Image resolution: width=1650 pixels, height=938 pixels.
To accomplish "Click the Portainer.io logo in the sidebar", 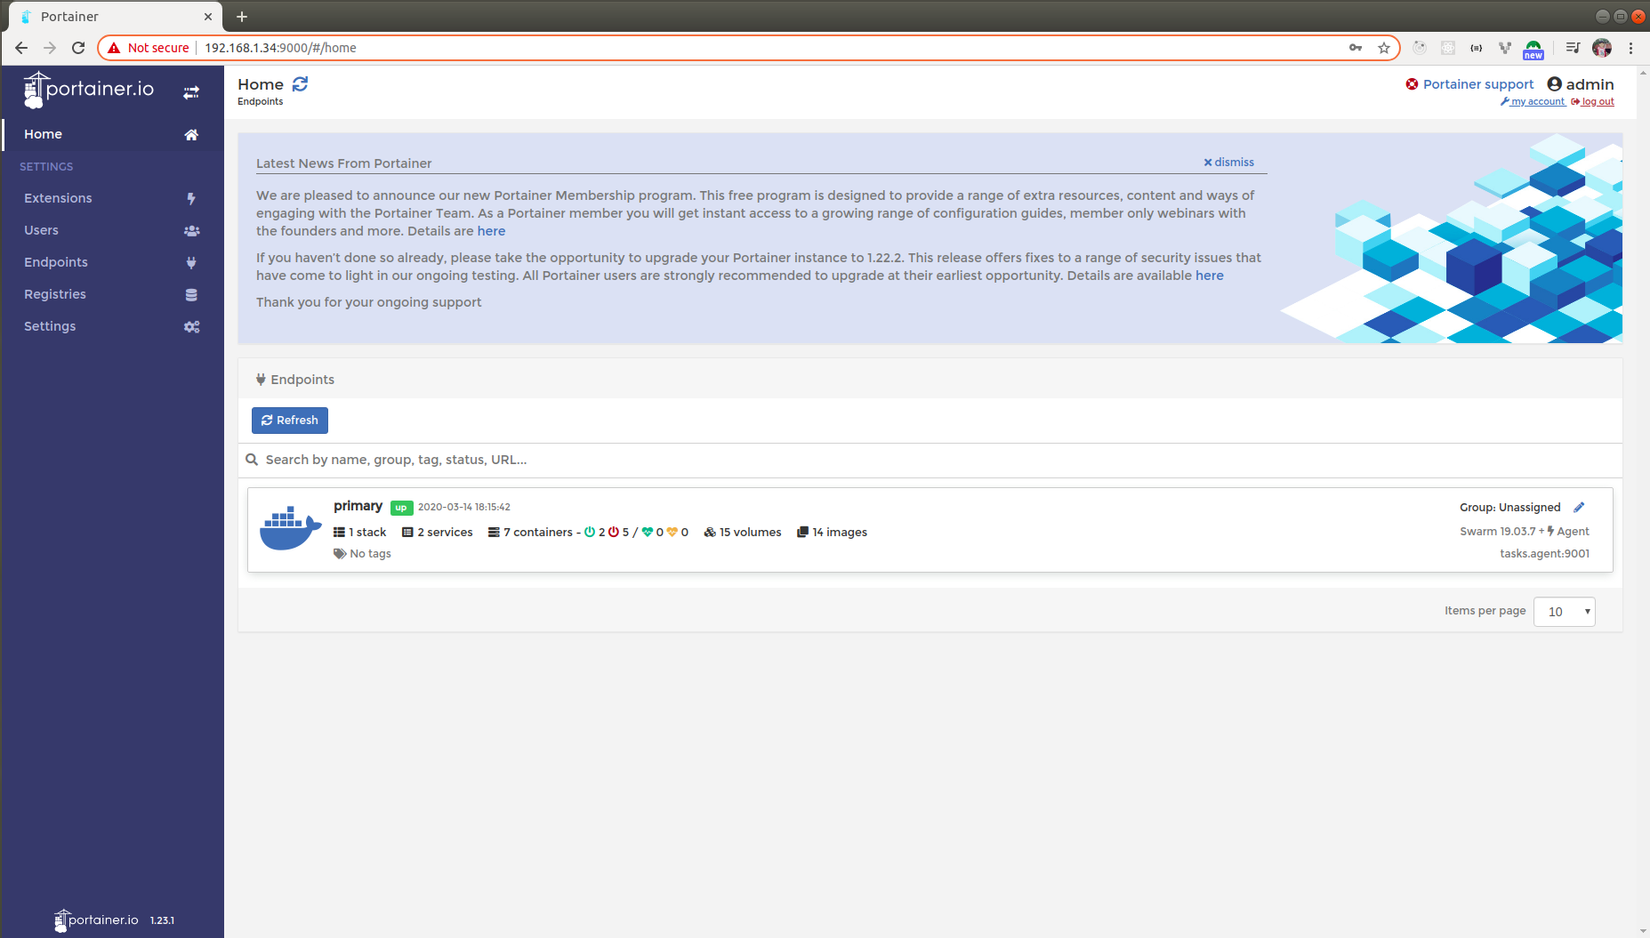I will (89, 90).
